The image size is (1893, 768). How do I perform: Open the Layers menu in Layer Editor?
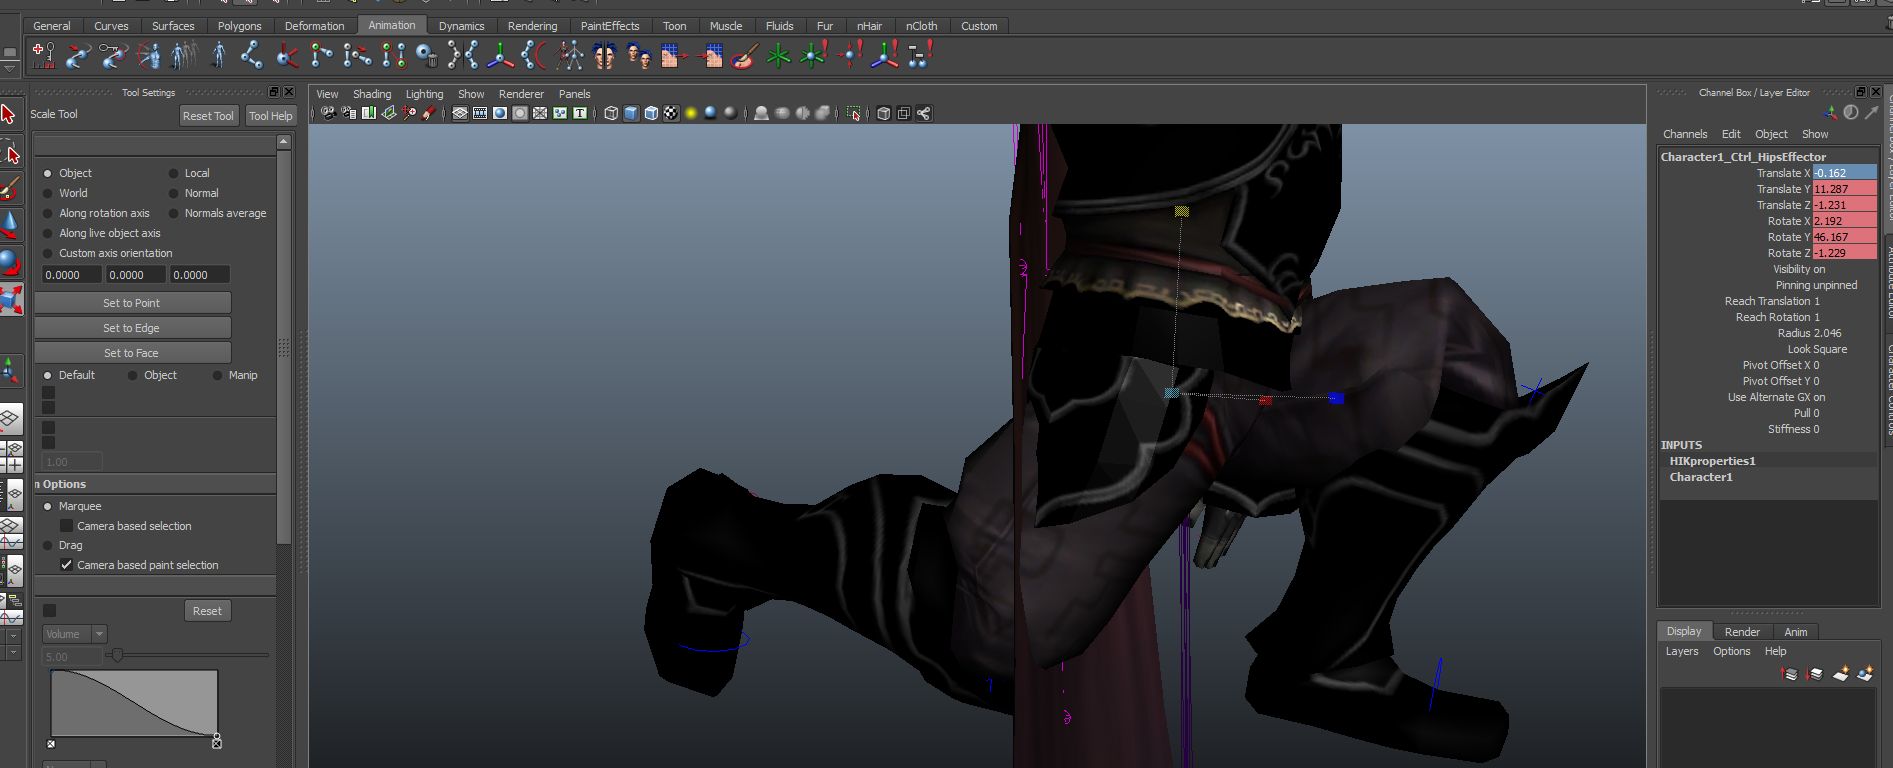pos(1682,651)
